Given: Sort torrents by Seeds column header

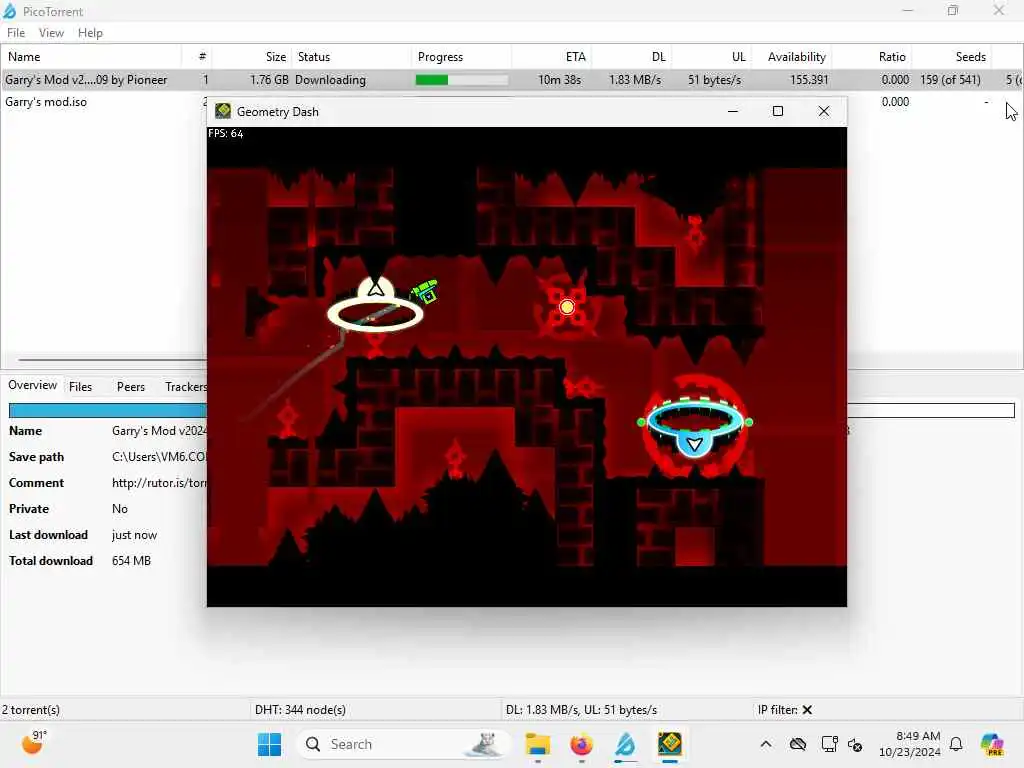Looking at the screenshot, I should point(951,57).
